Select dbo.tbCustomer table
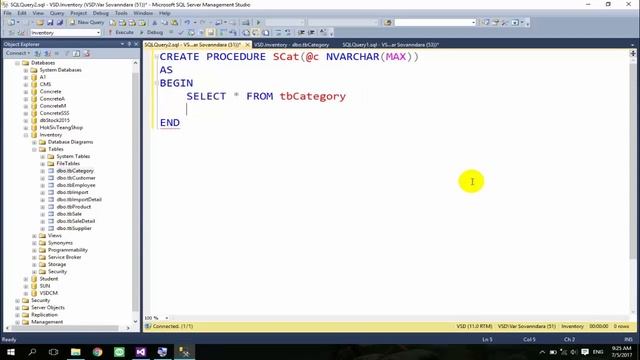Image resolution: width=640 pixels, height=360 pixels. 76,178
